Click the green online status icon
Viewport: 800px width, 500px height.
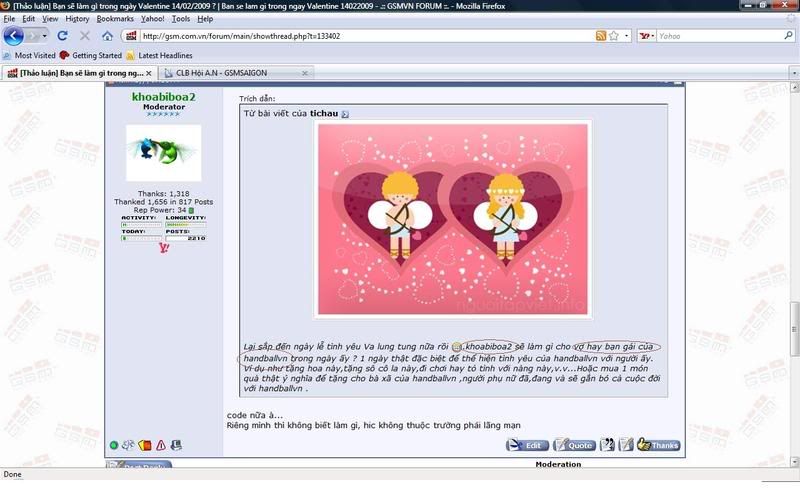point(114,445)
